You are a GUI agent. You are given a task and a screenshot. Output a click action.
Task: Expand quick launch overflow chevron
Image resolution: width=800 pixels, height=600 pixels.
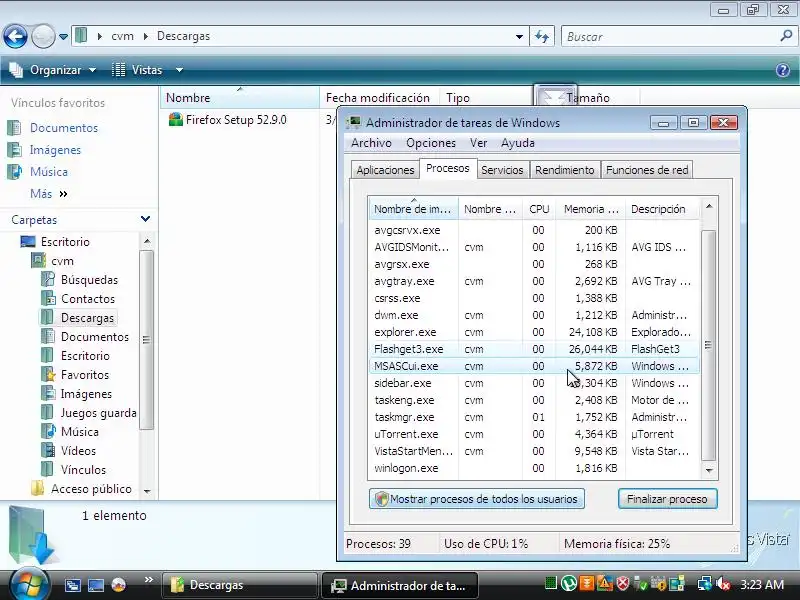tap(149, 579)
